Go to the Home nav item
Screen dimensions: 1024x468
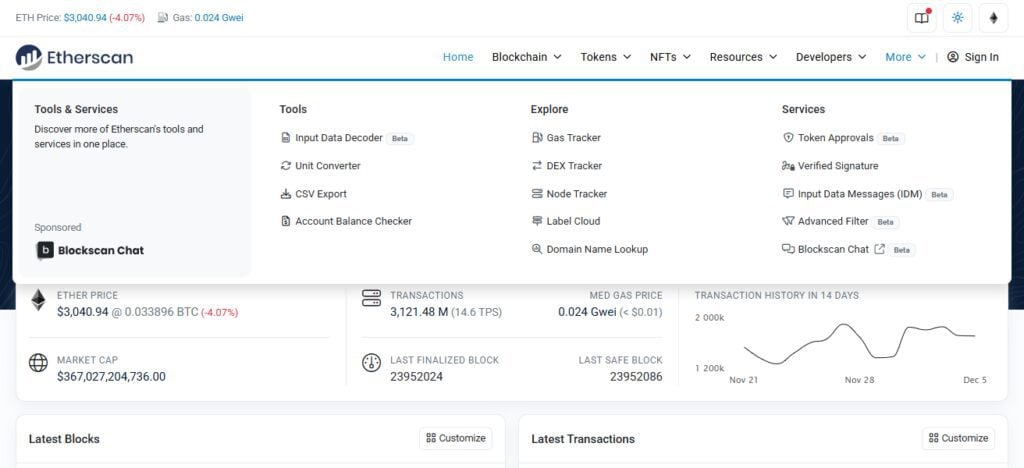[x=458, y=57]
